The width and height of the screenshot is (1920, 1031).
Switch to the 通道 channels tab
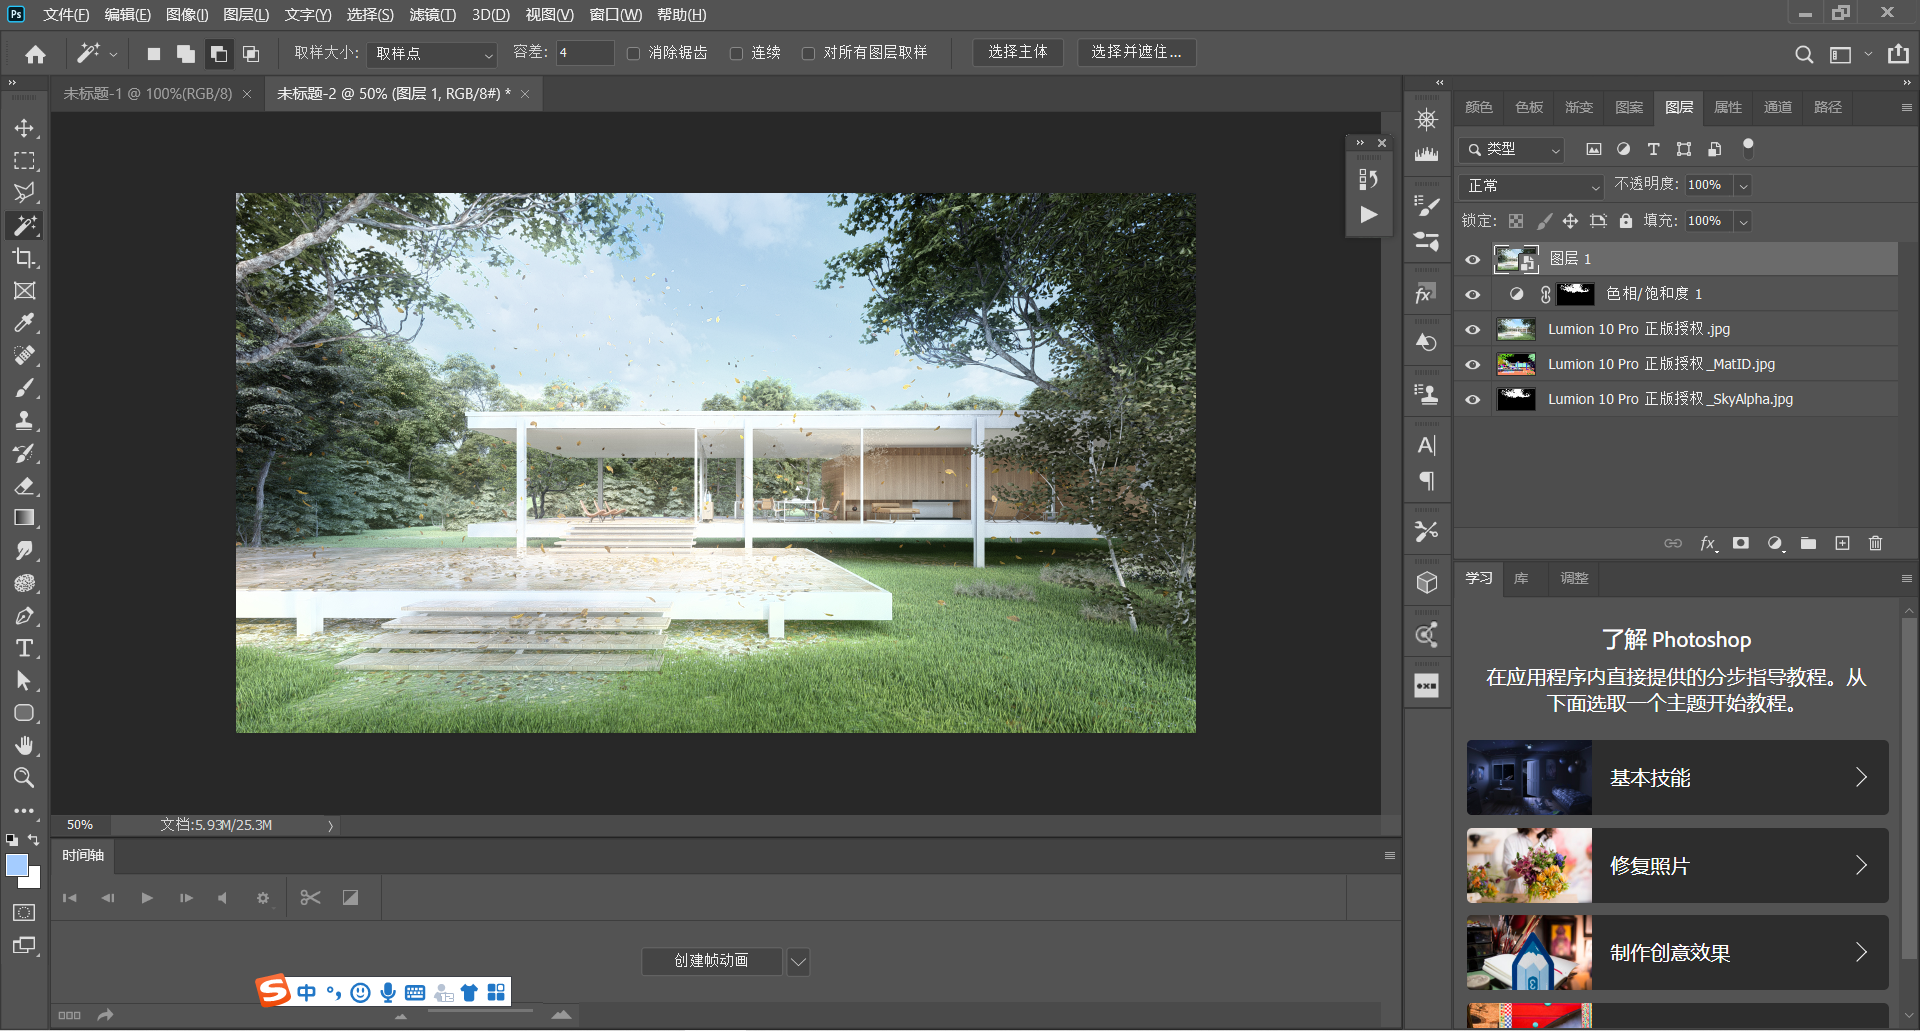[1777, 107]
